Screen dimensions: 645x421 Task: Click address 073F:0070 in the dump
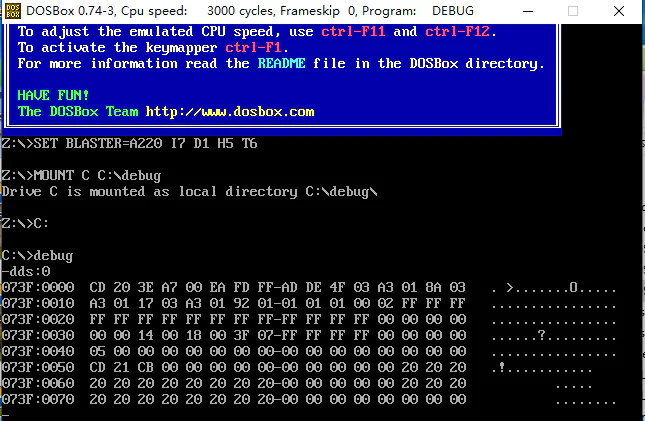click(x=38, y=399)
